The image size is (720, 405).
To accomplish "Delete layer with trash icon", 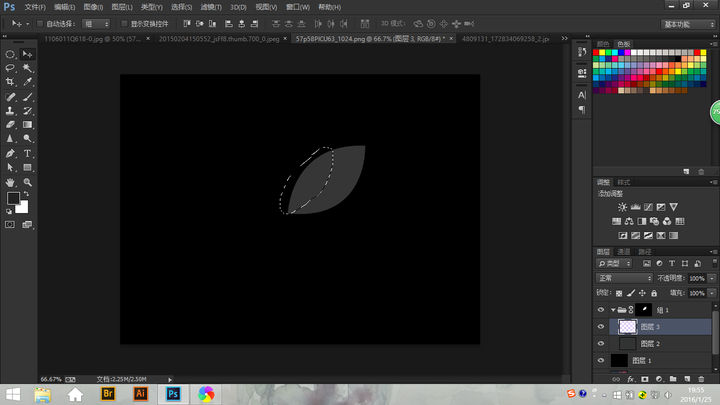I will pyautogui.click(x=701, y=379).
